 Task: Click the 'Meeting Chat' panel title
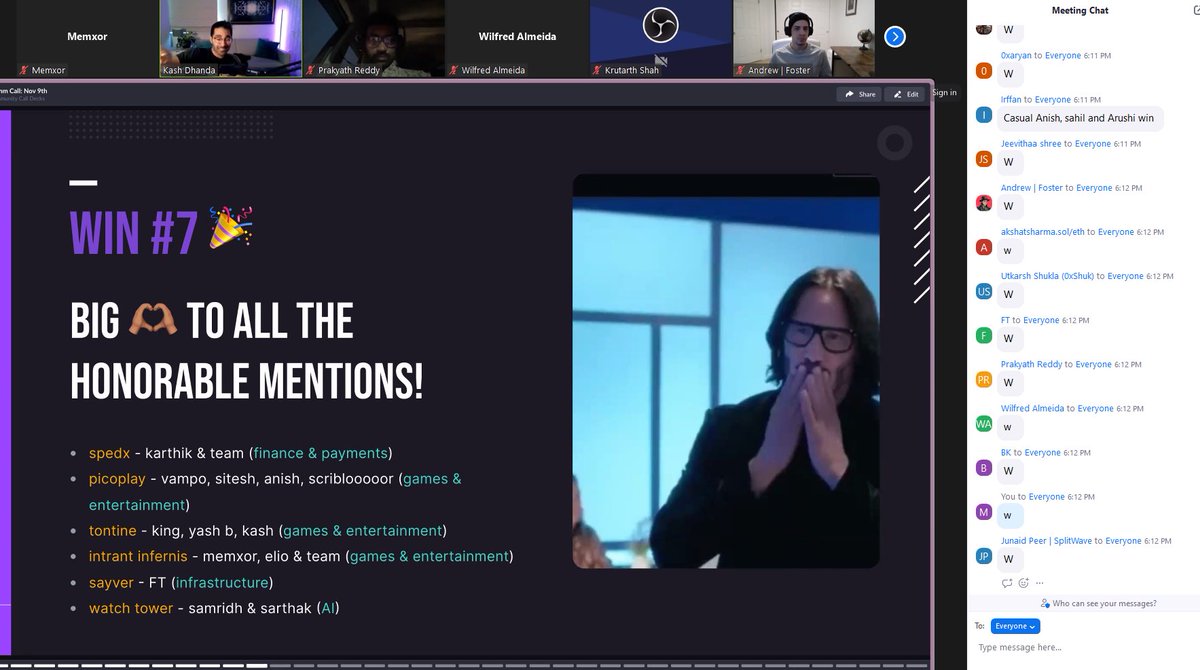click(1079, 10)
